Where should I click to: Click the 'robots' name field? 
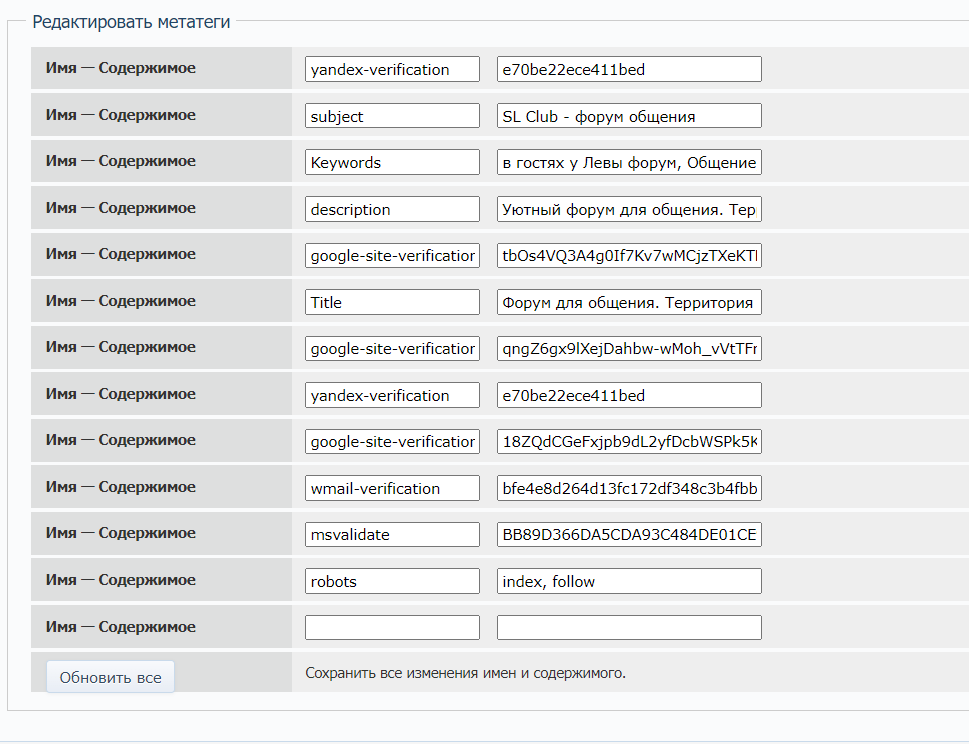[392, 581]
